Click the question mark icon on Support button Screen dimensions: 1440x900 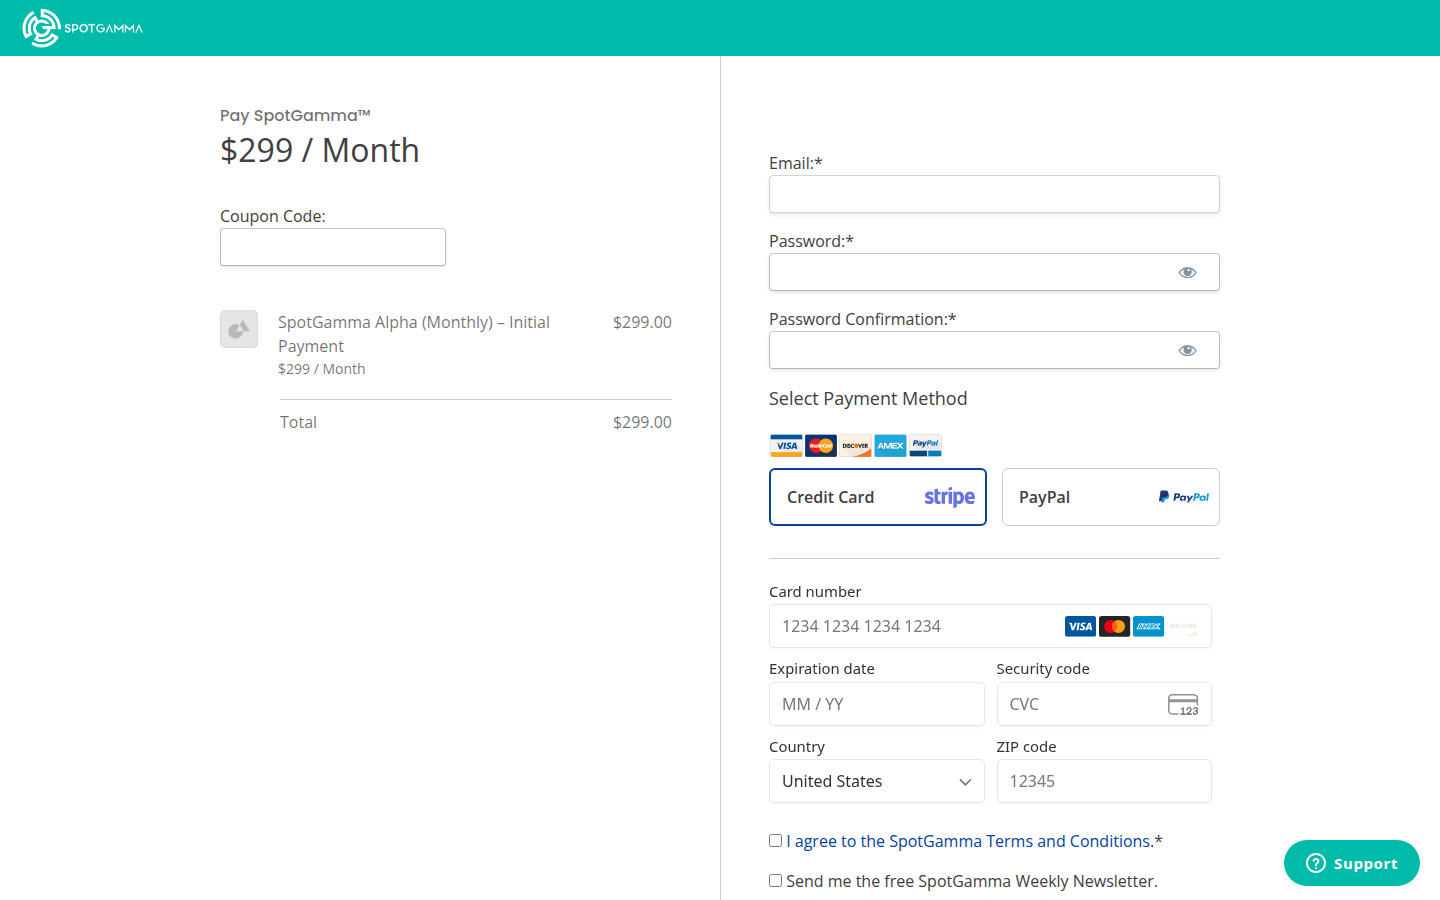point(1316,863)
